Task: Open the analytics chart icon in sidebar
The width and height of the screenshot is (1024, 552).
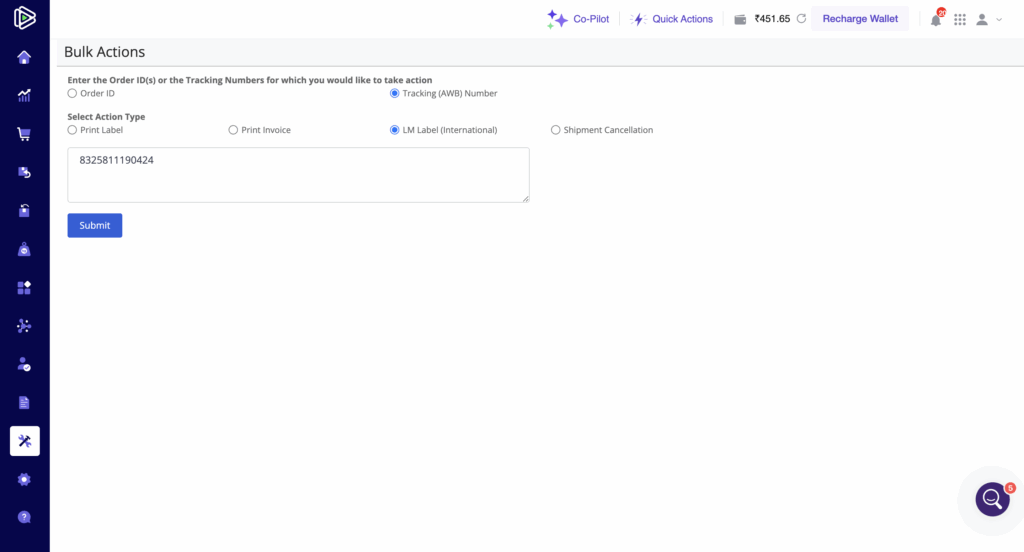Action: pyautogui.click(x=24, y=96)
